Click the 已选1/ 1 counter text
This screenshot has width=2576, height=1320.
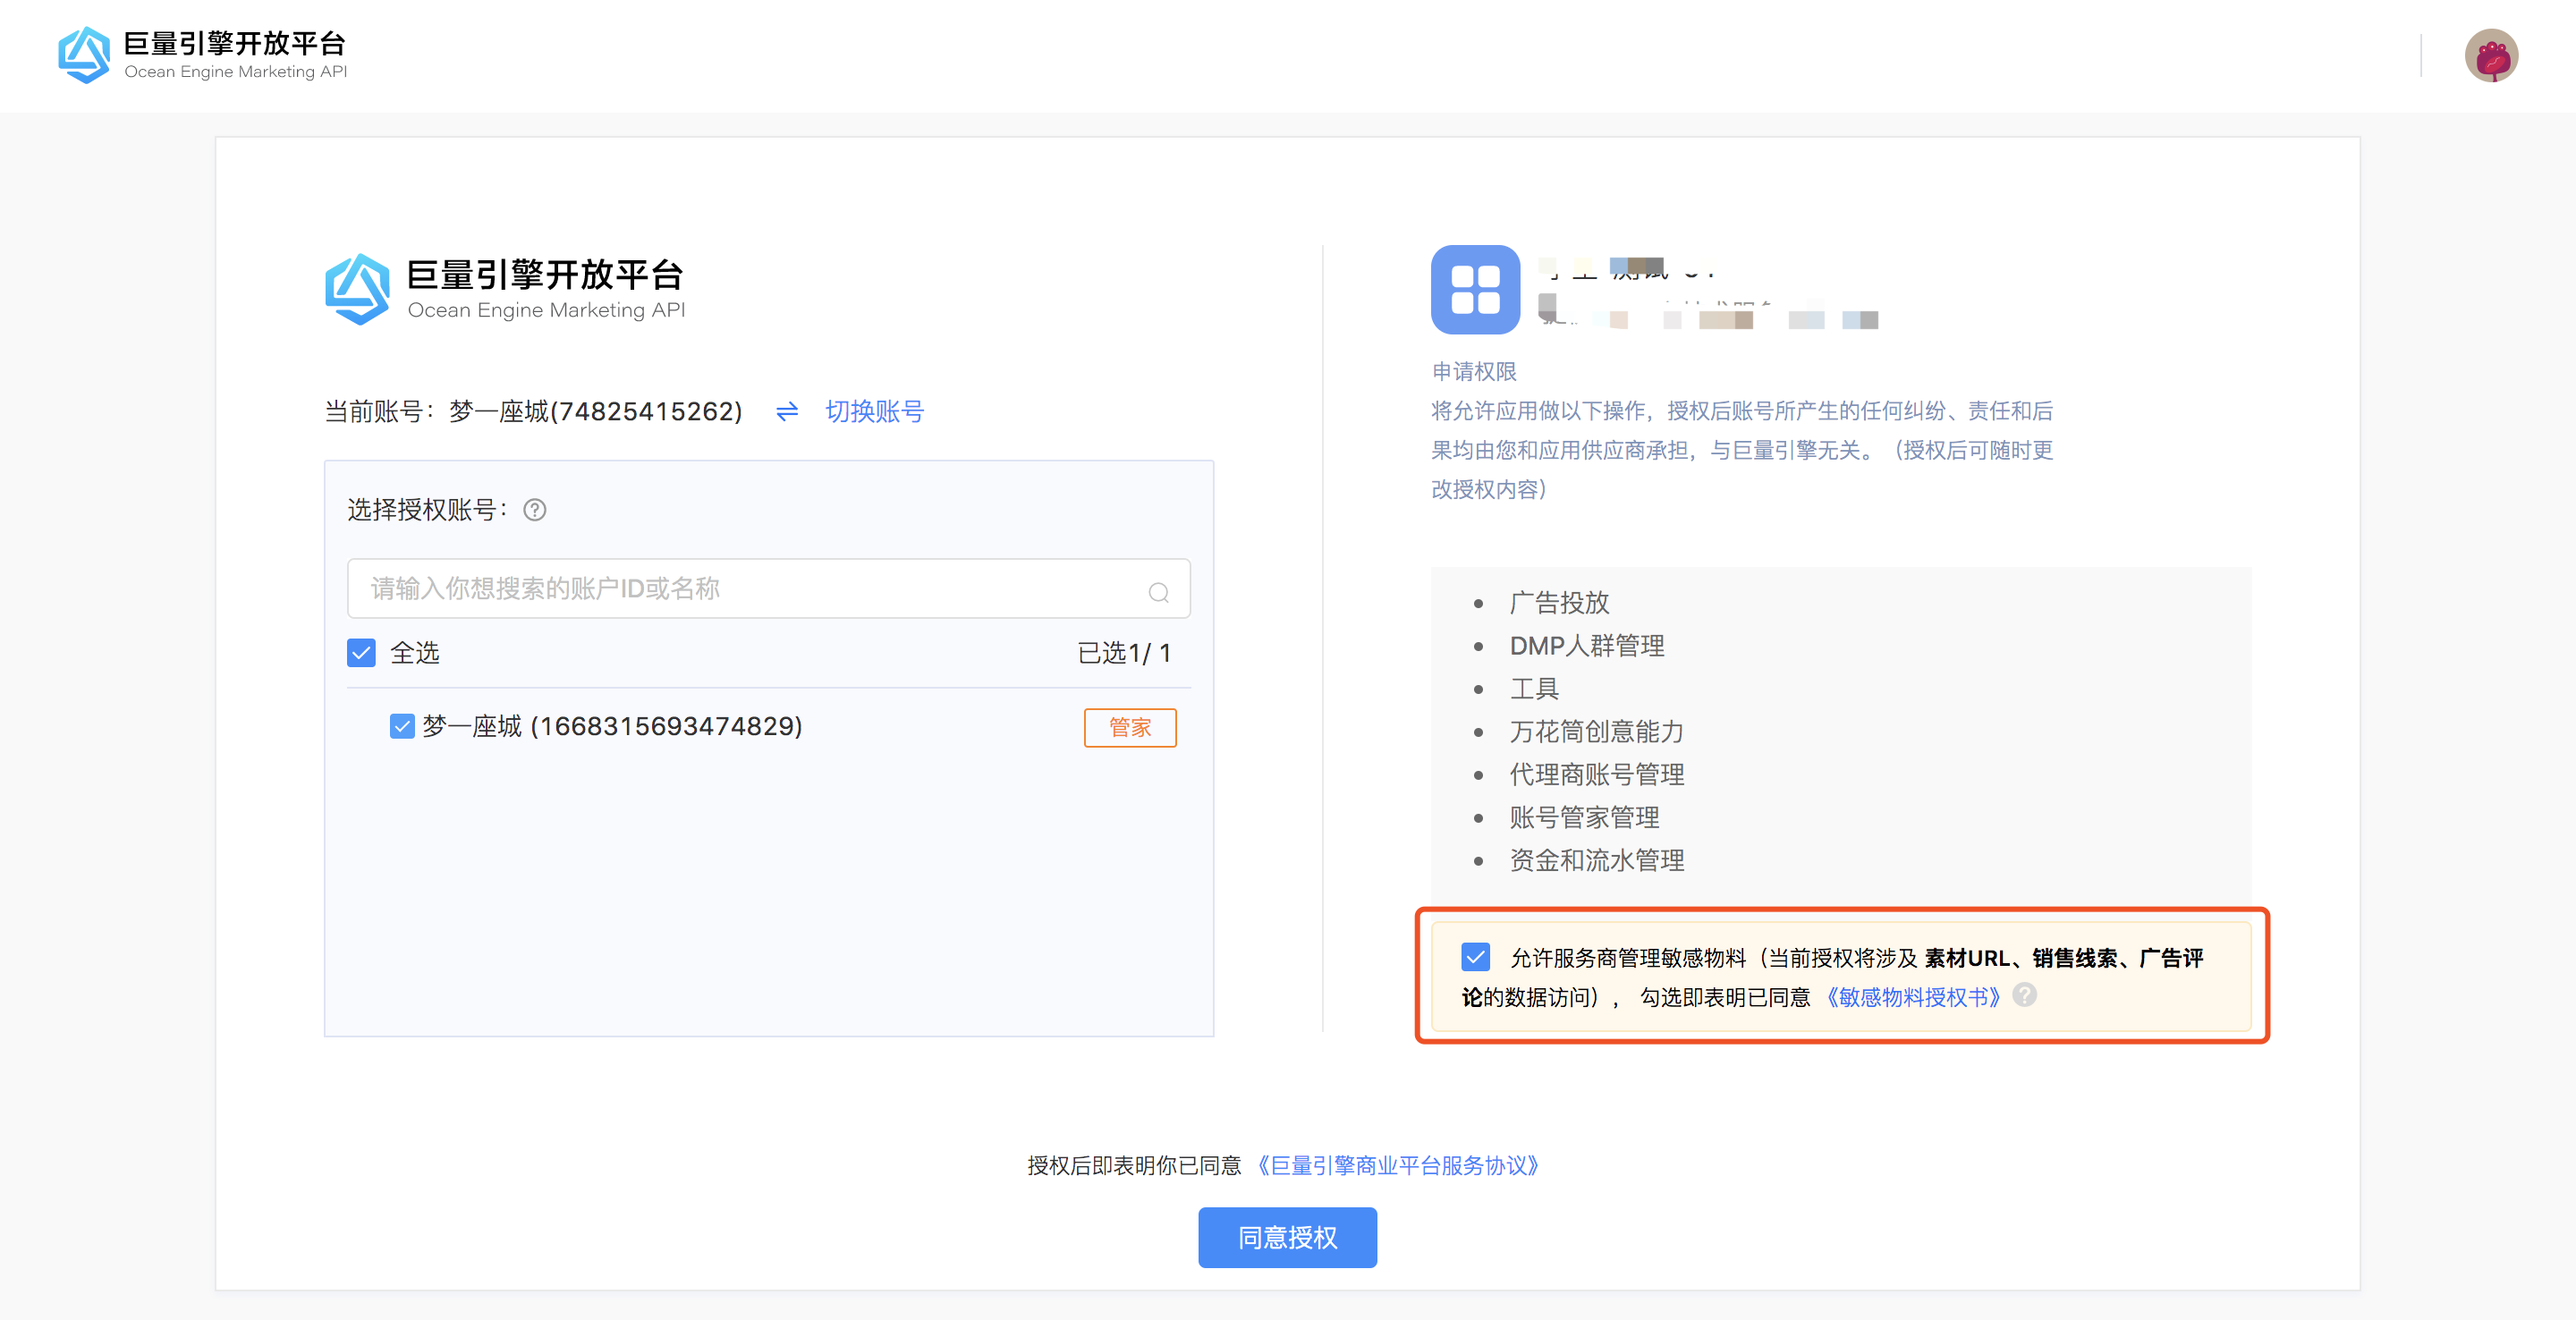[x=1124, y=653]
